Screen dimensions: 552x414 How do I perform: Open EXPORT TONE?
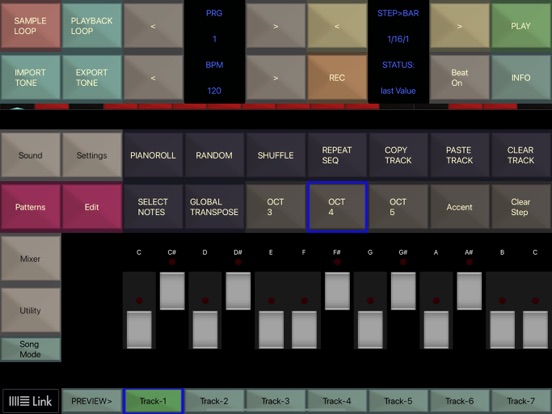92,77
